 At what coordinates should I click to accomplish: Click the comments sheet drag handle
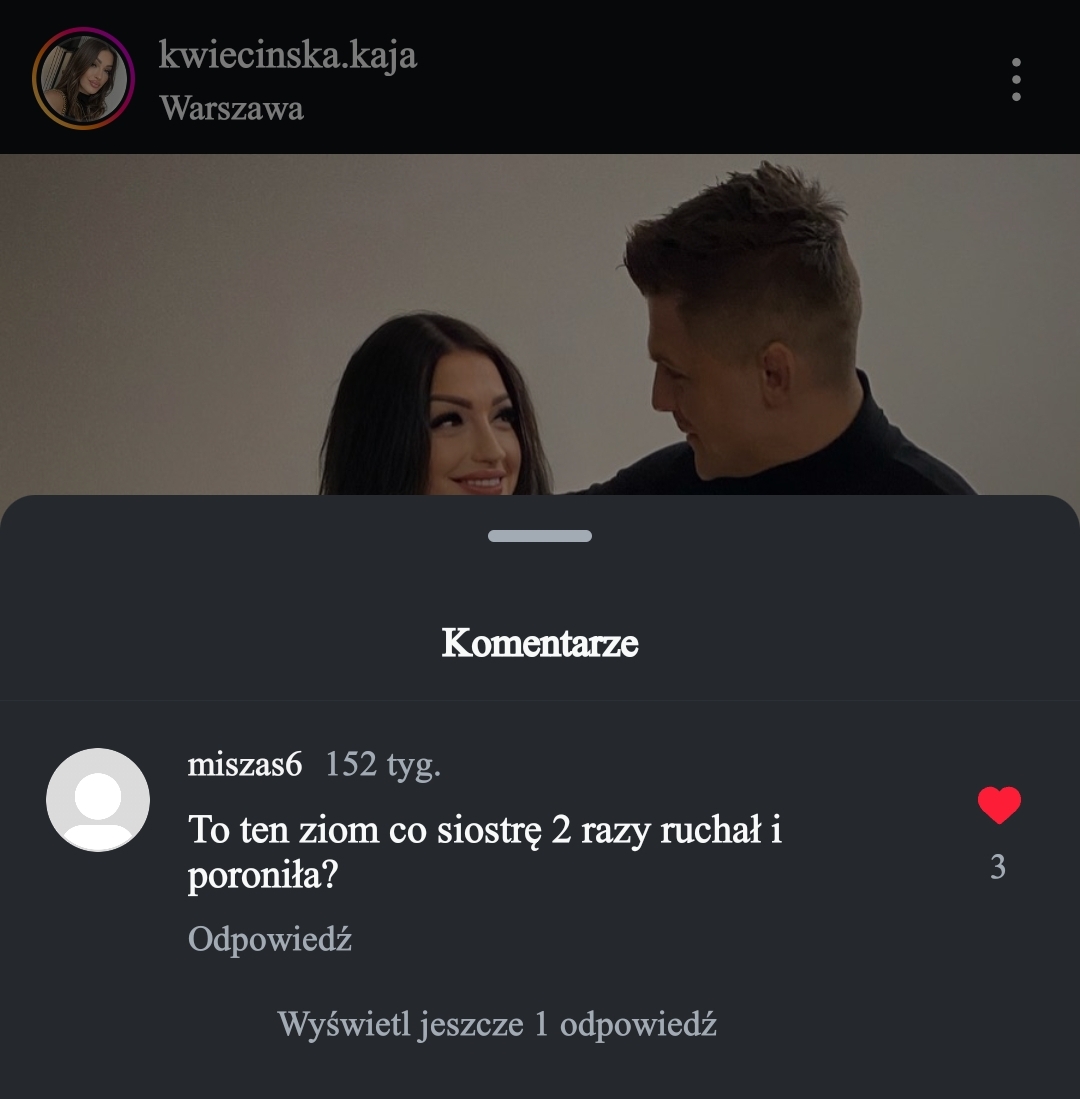point(540,536)
